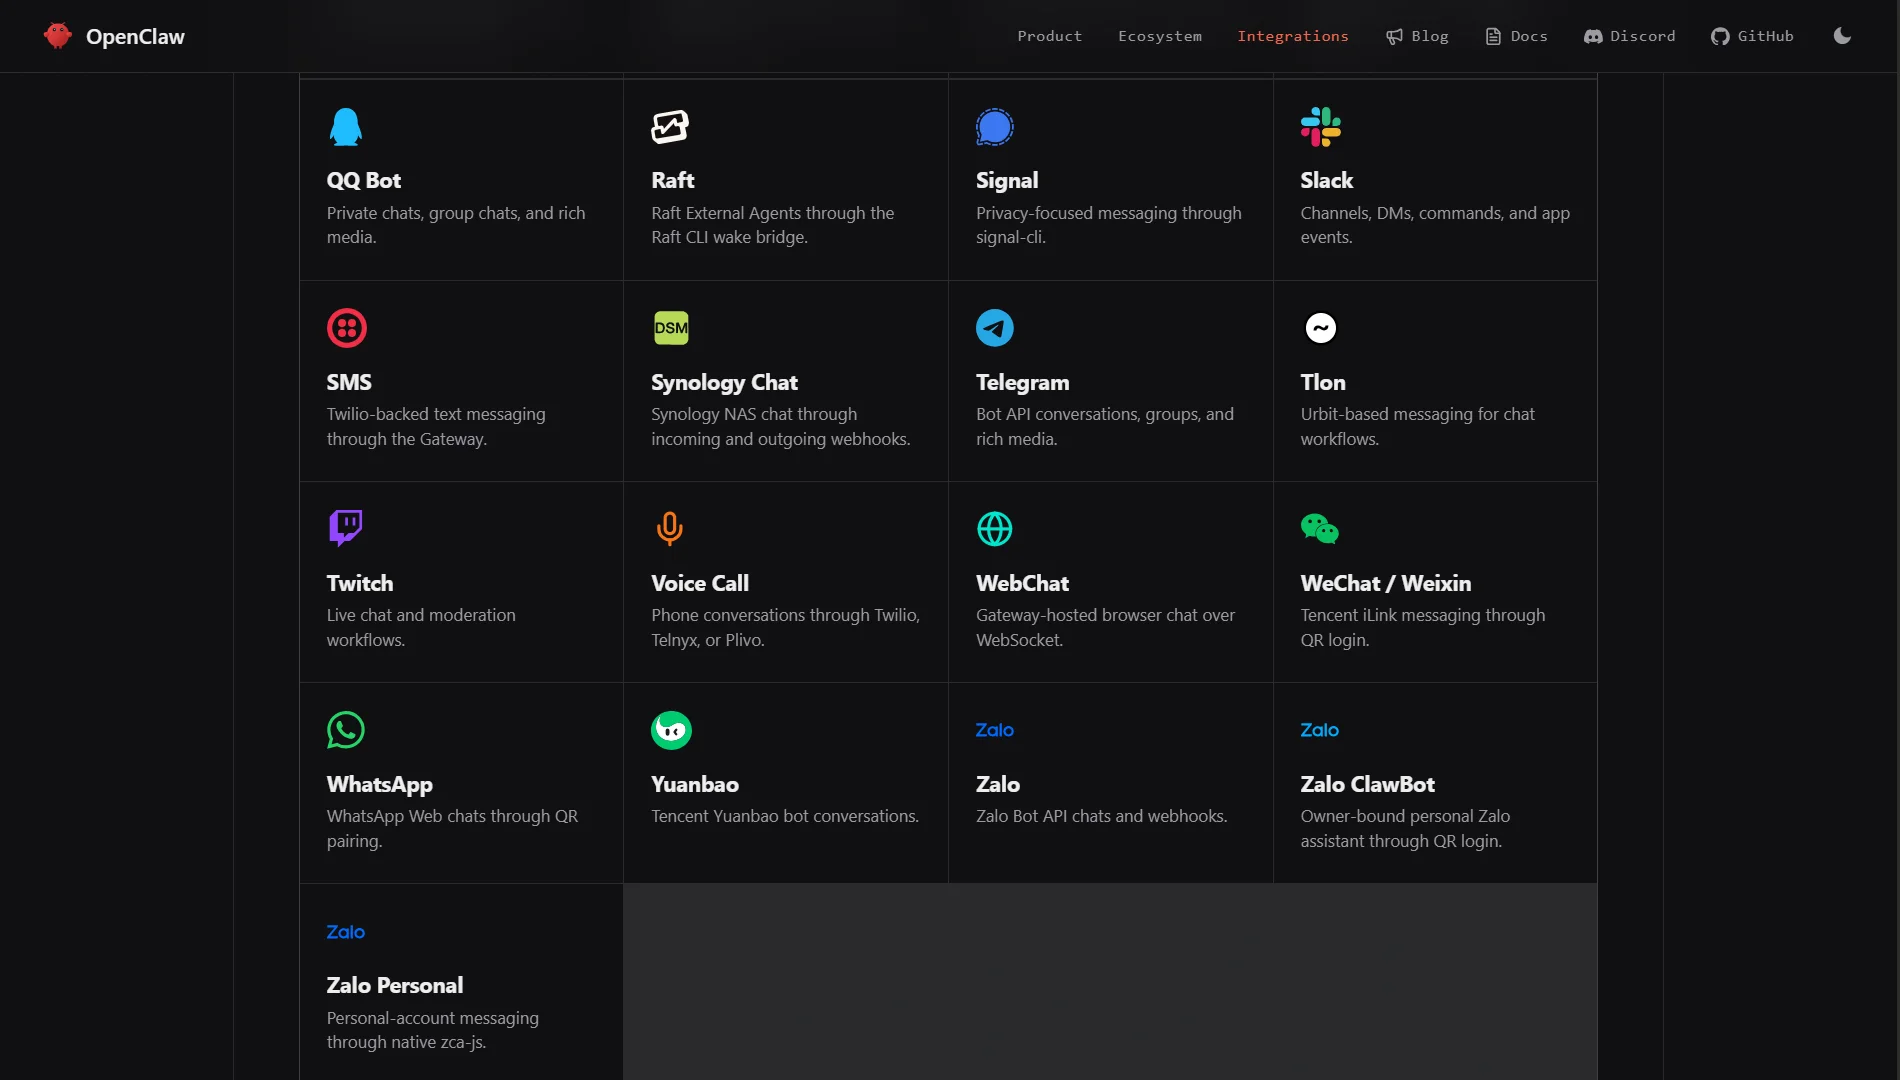Image resolution: width=1900 pixels, height=1080 pixels.
Task: Open the Ecosystem menu
Action: tap(1160, 36)
